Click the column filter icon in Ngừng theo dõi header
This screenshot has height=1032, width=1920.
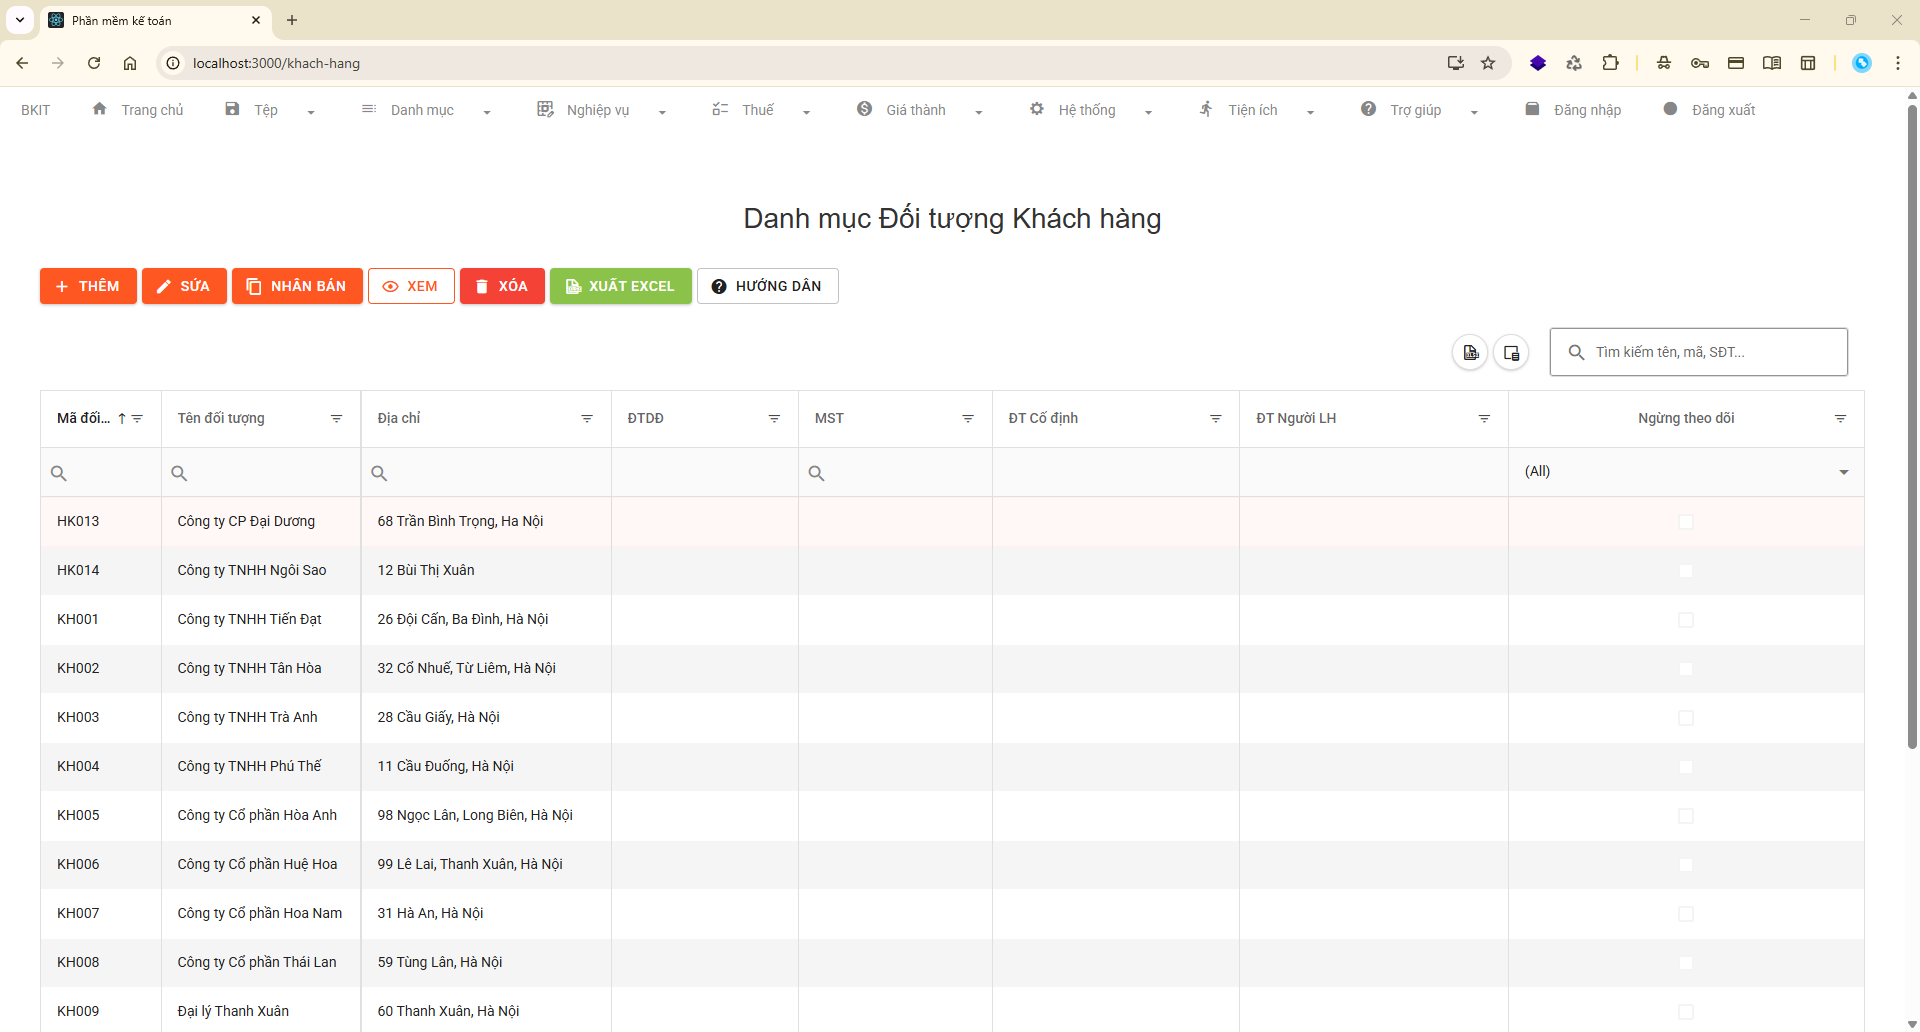click(1840, 419)
